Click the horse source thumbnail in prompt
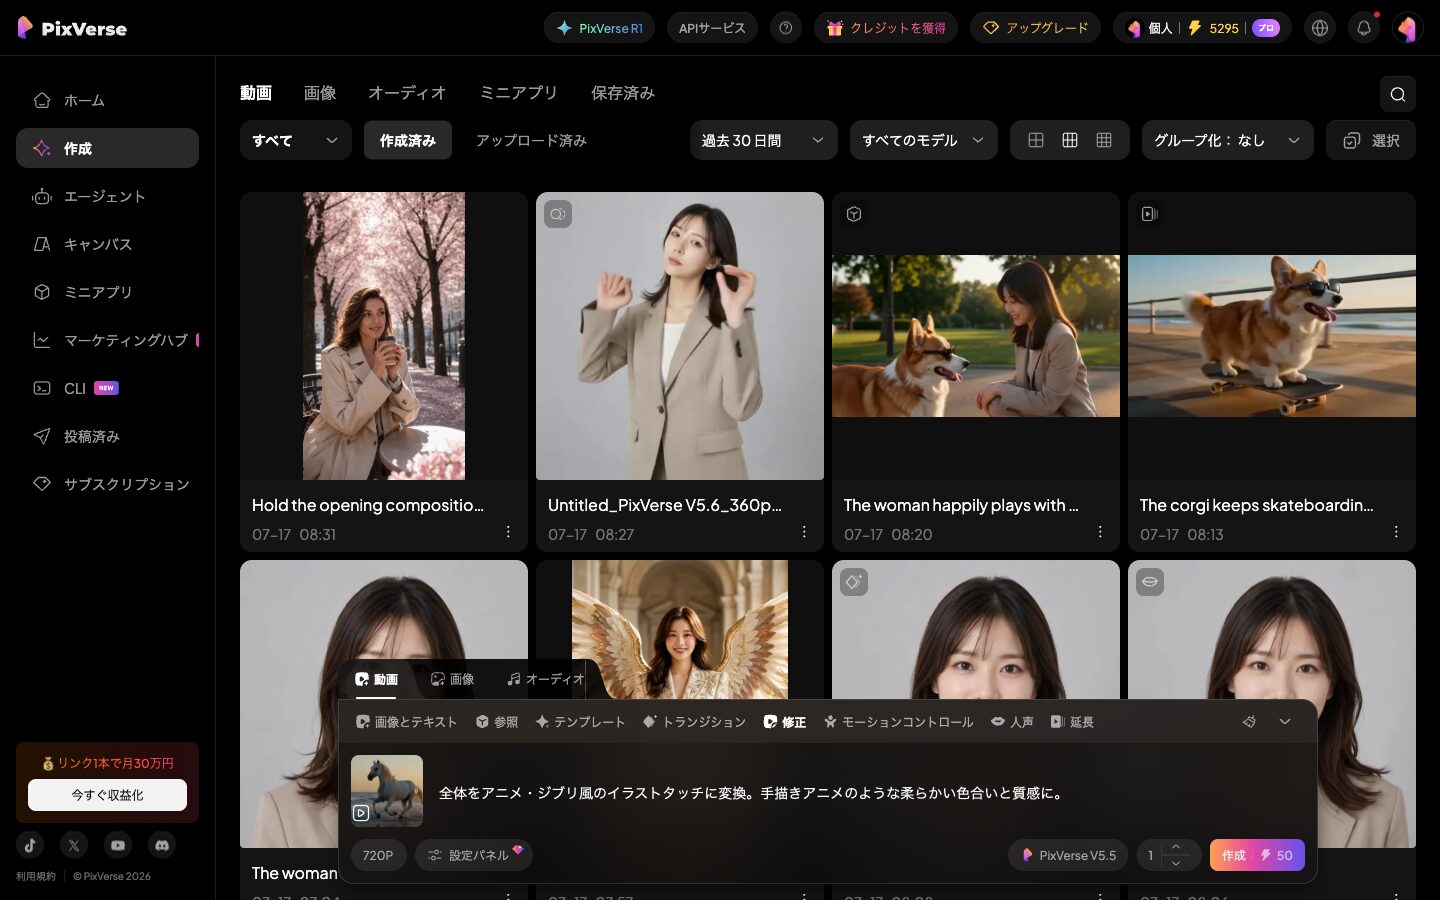The width and height of the screenshot is (1440, 900). (387, 791)
